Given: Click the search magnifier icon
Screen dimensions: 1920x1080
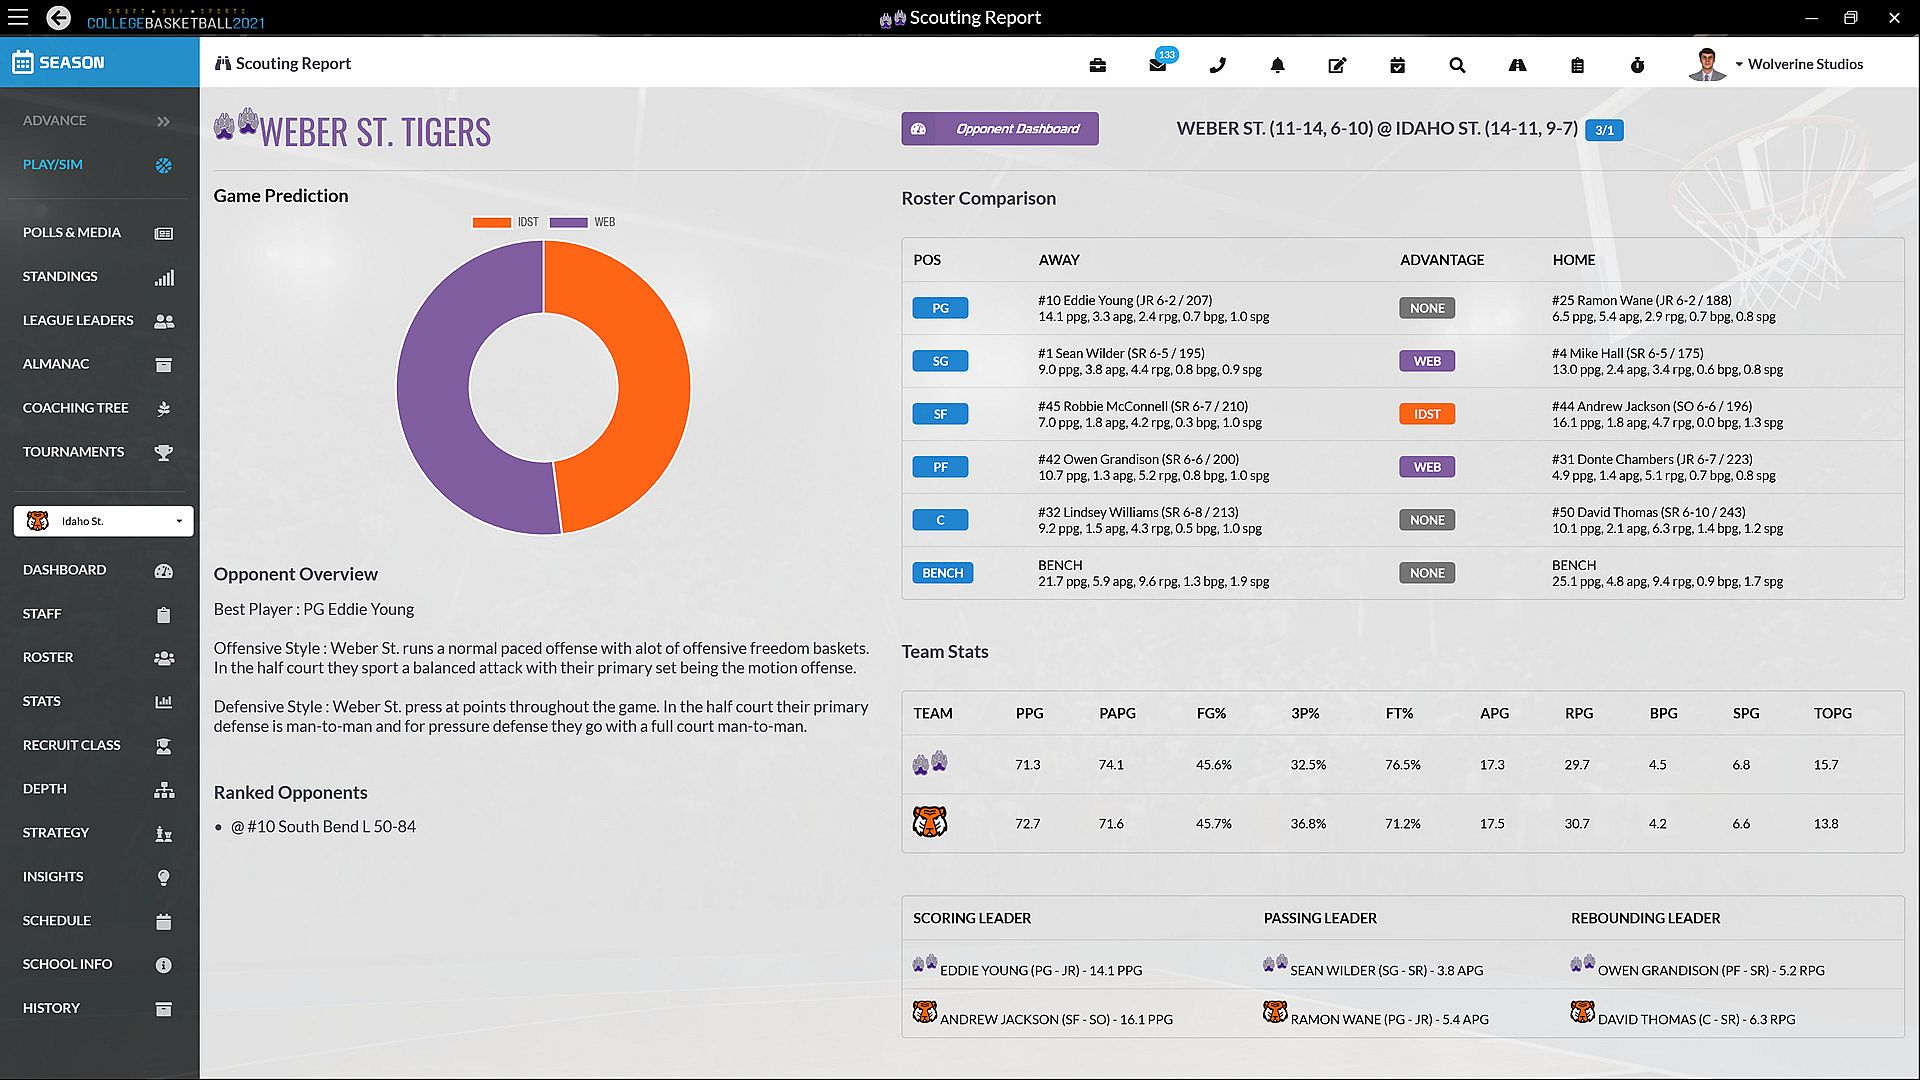Looking at the screenshot, I should pyautogui.click(x=1457, y=65).
